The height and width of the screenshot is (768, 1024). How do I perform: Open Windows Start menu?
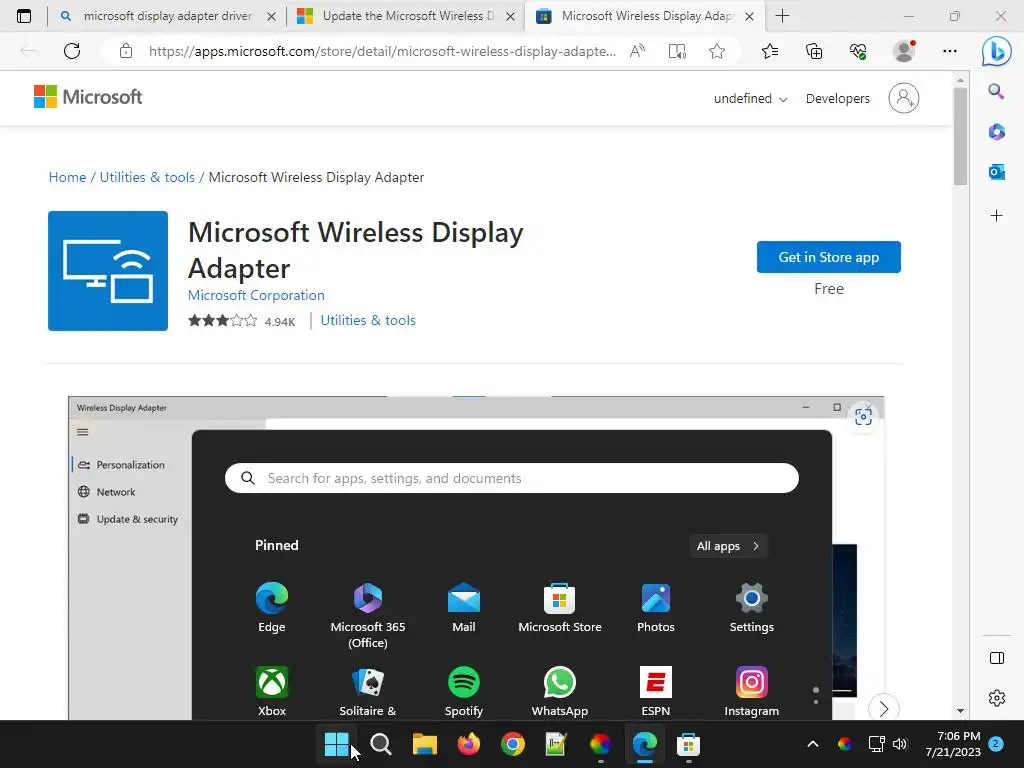pos(337,744)
